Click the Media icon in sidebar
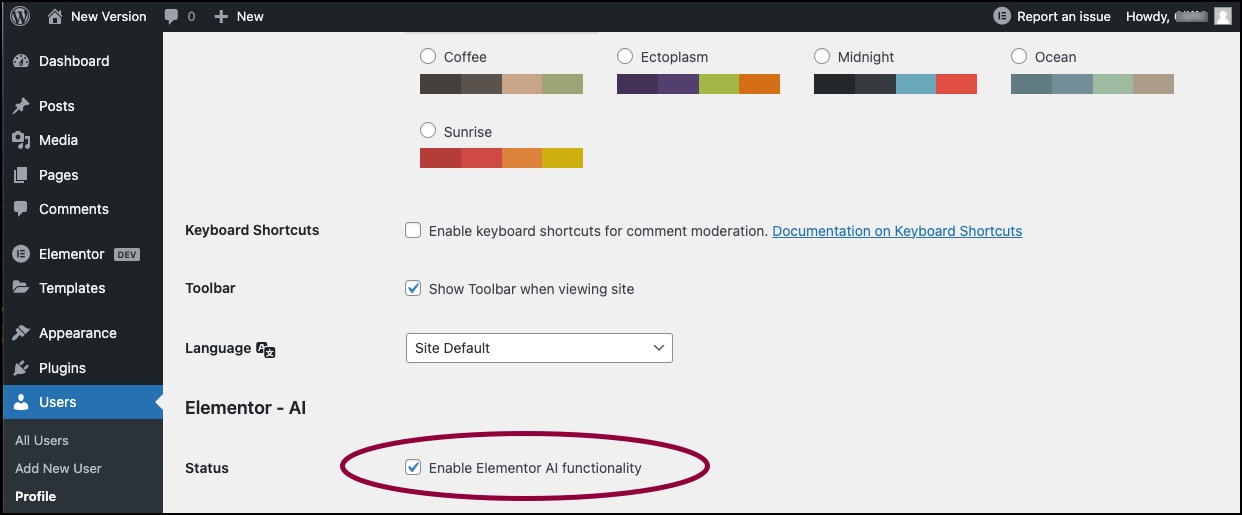The width and height of the screenshot is (1242, 515). [x=21, y=140]
